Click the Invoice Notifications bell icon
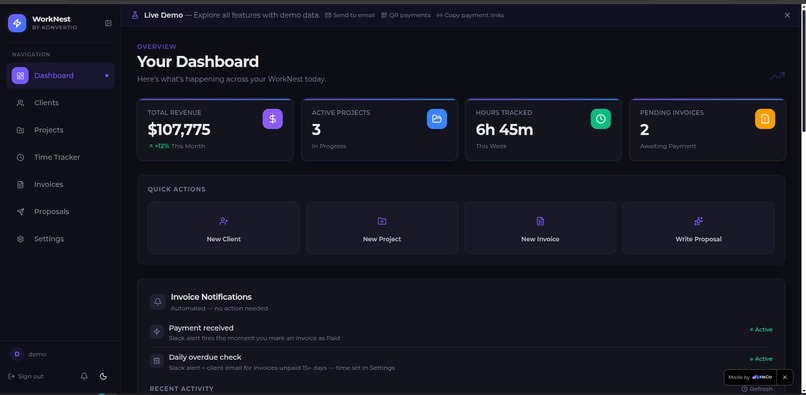 (x=158, y=302)
